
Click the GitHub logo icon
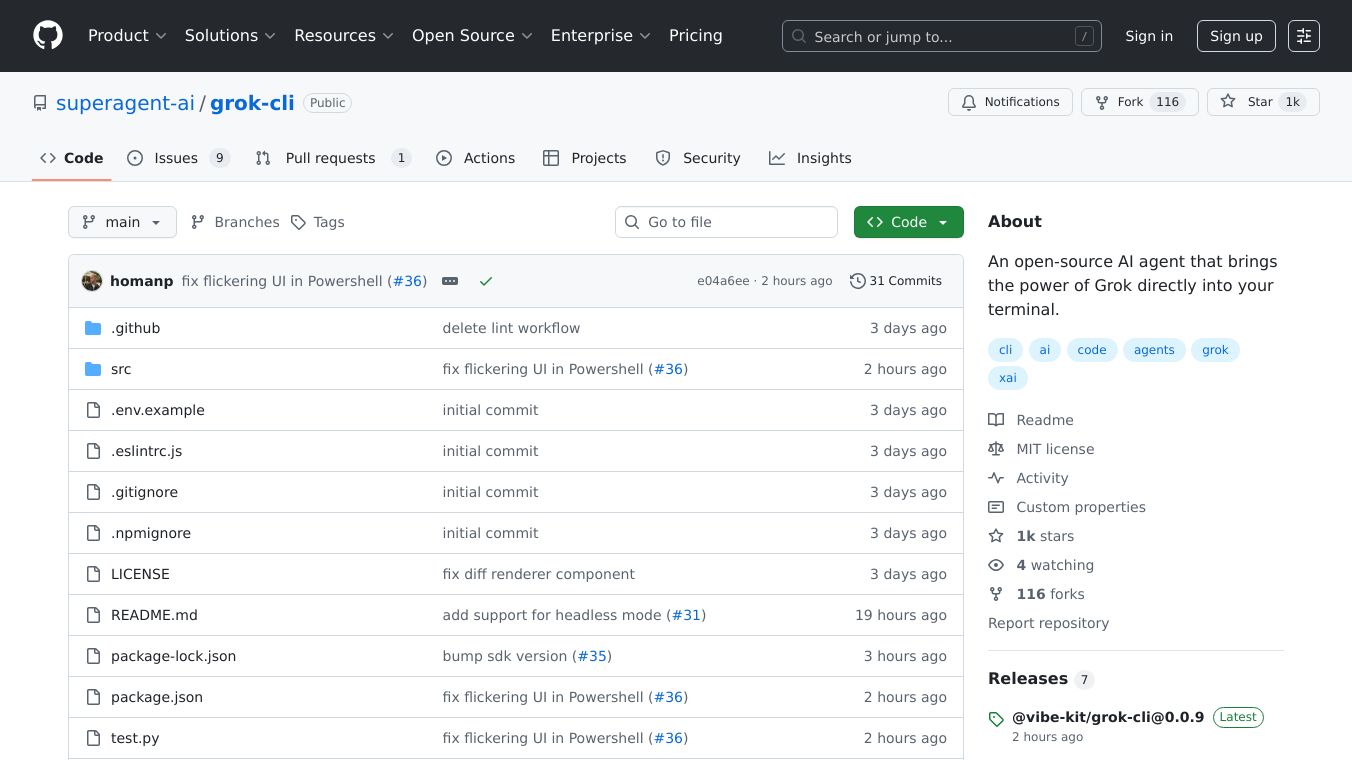click(x=48, y=36)
